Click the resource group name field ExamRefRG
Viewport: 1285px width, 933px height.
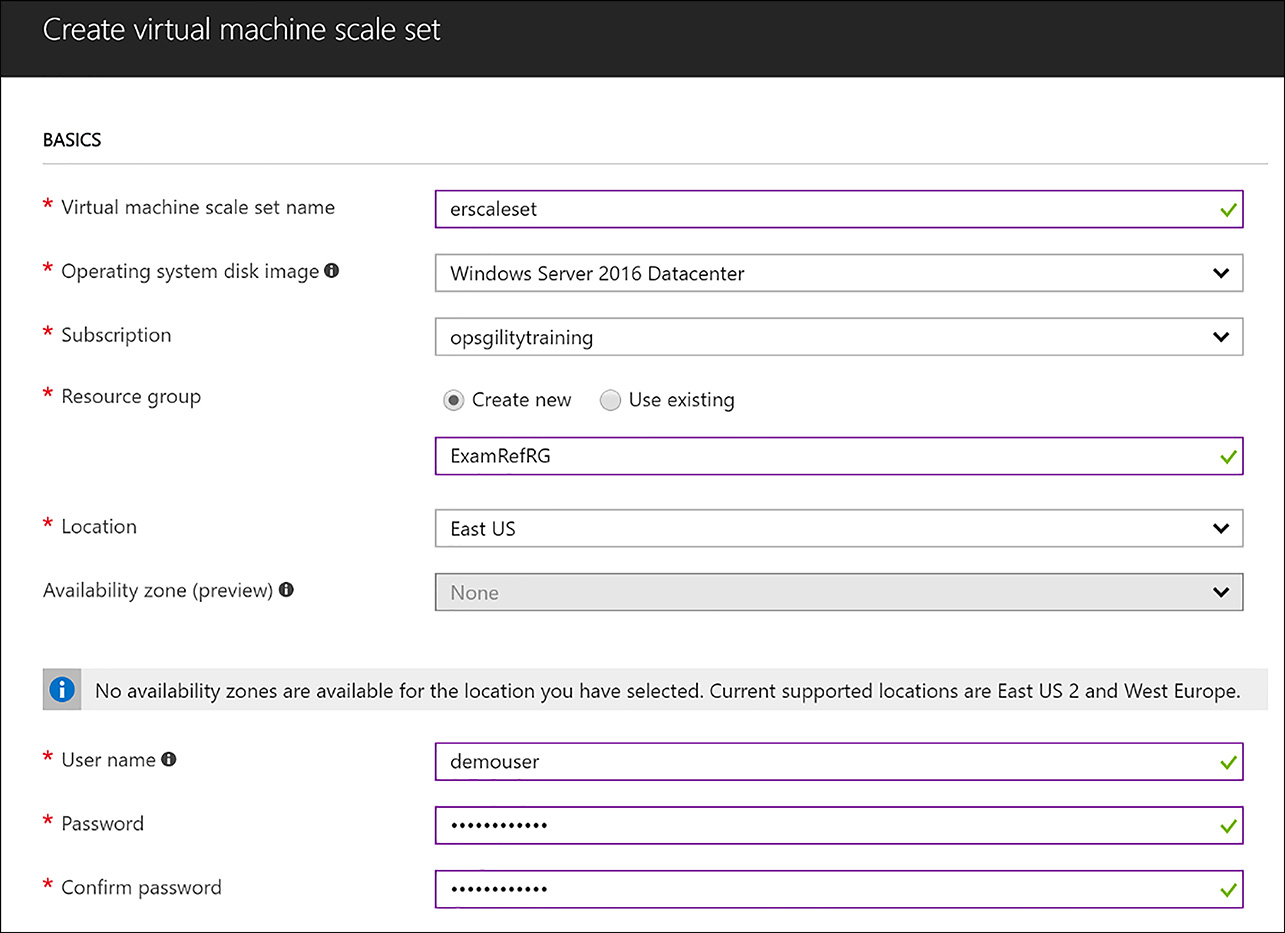coord(839,456)
